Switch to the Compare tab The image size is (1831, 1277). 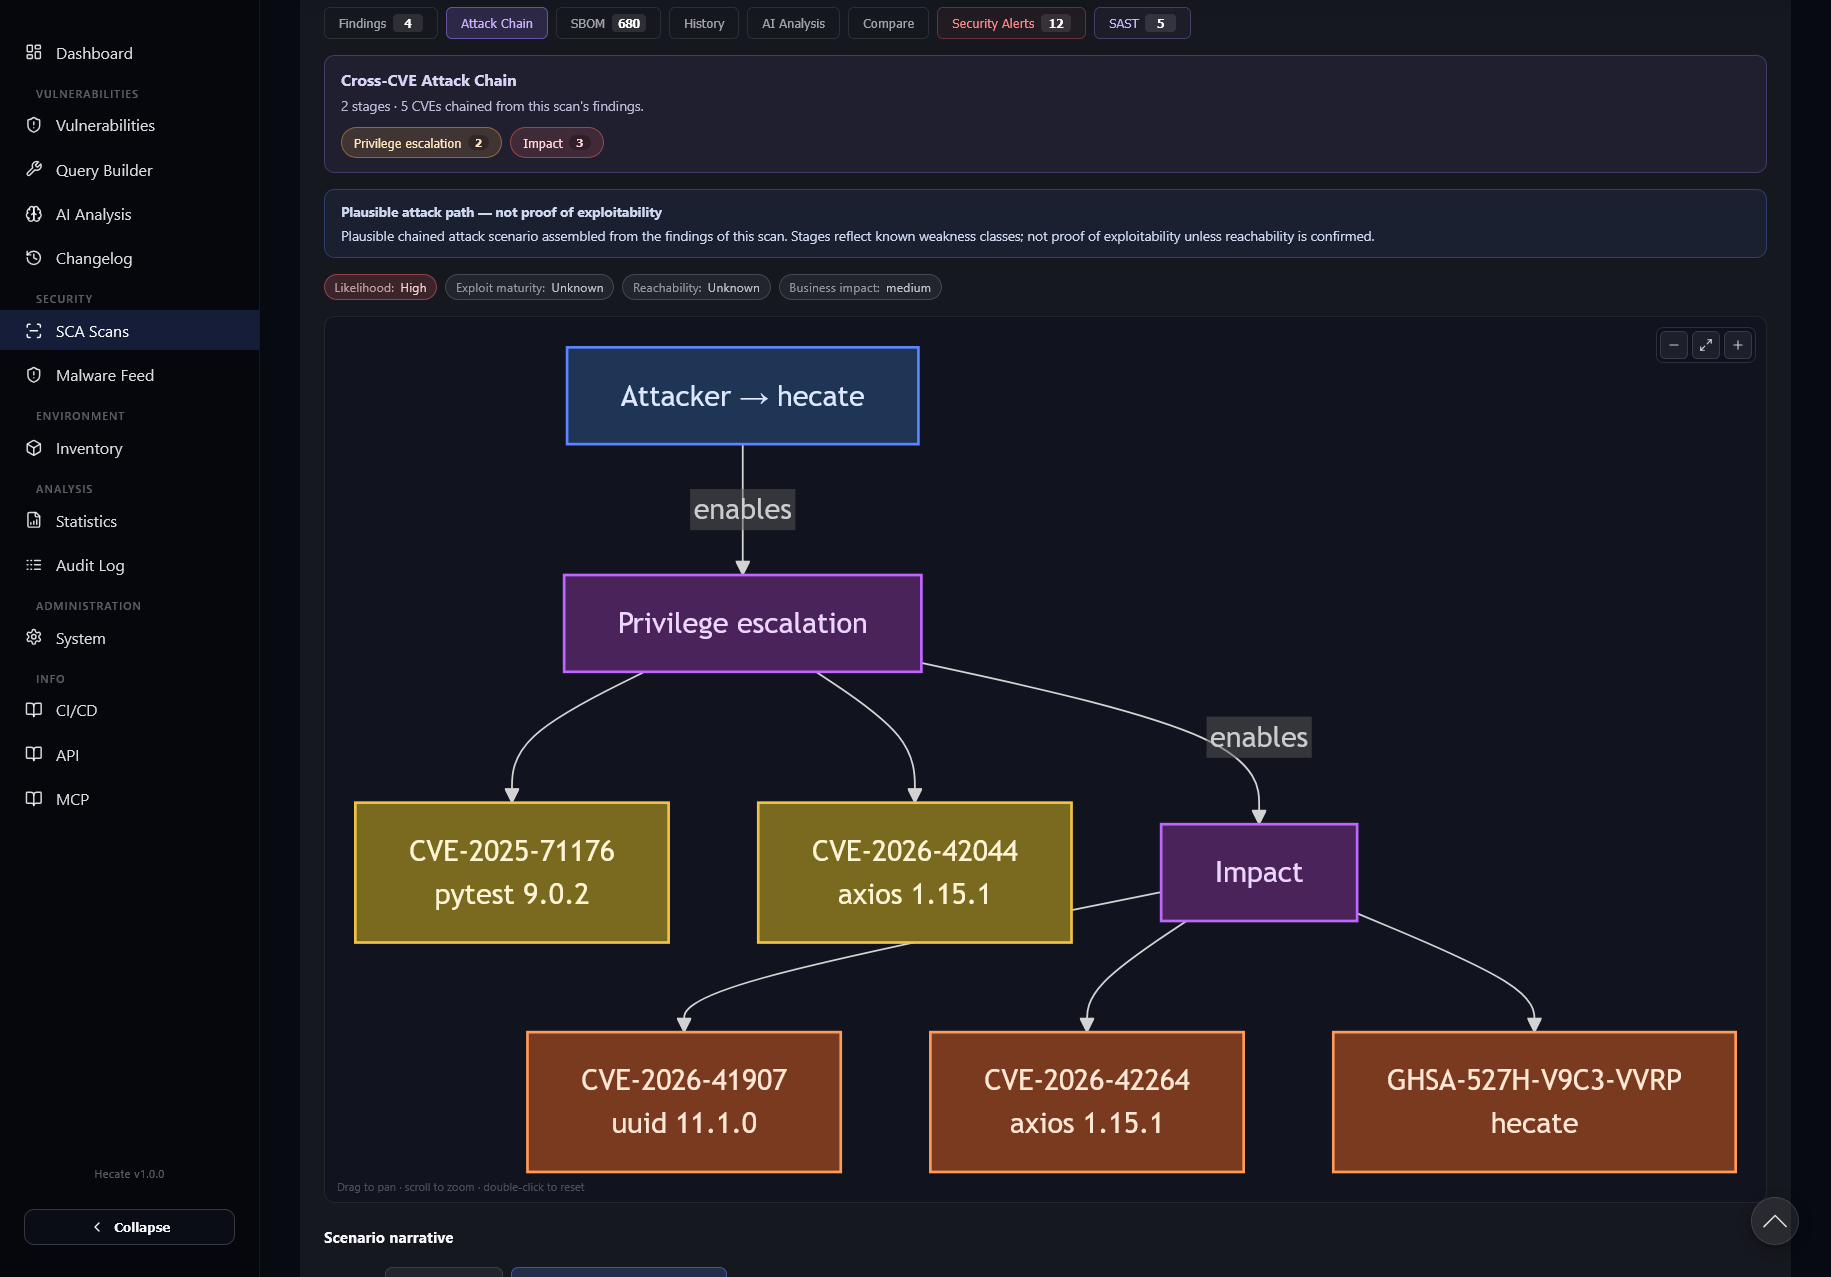pos(888,23)
